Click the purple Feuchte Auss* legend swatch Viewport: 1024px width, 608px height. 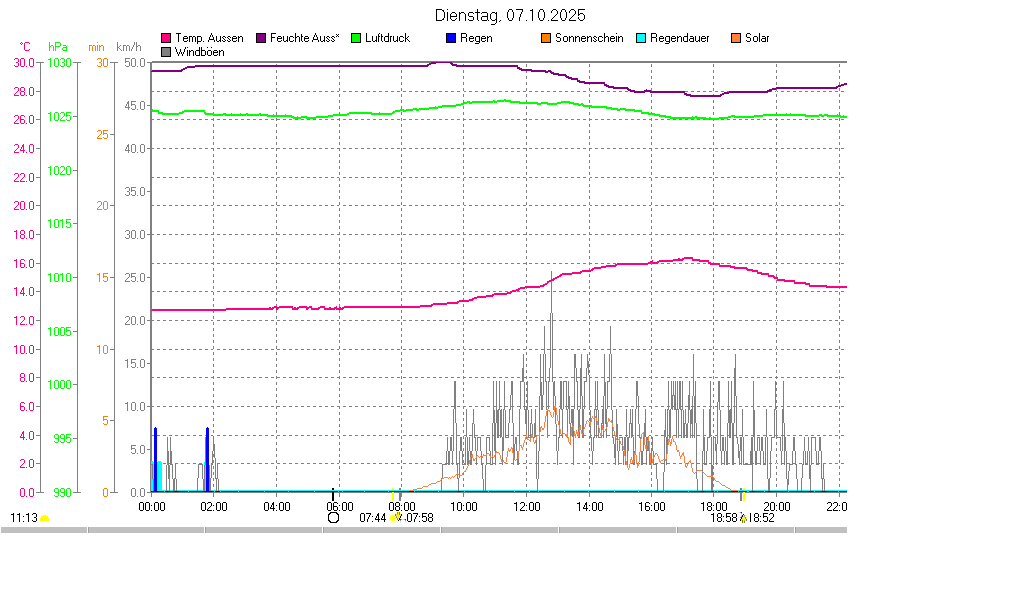point(263,38)
